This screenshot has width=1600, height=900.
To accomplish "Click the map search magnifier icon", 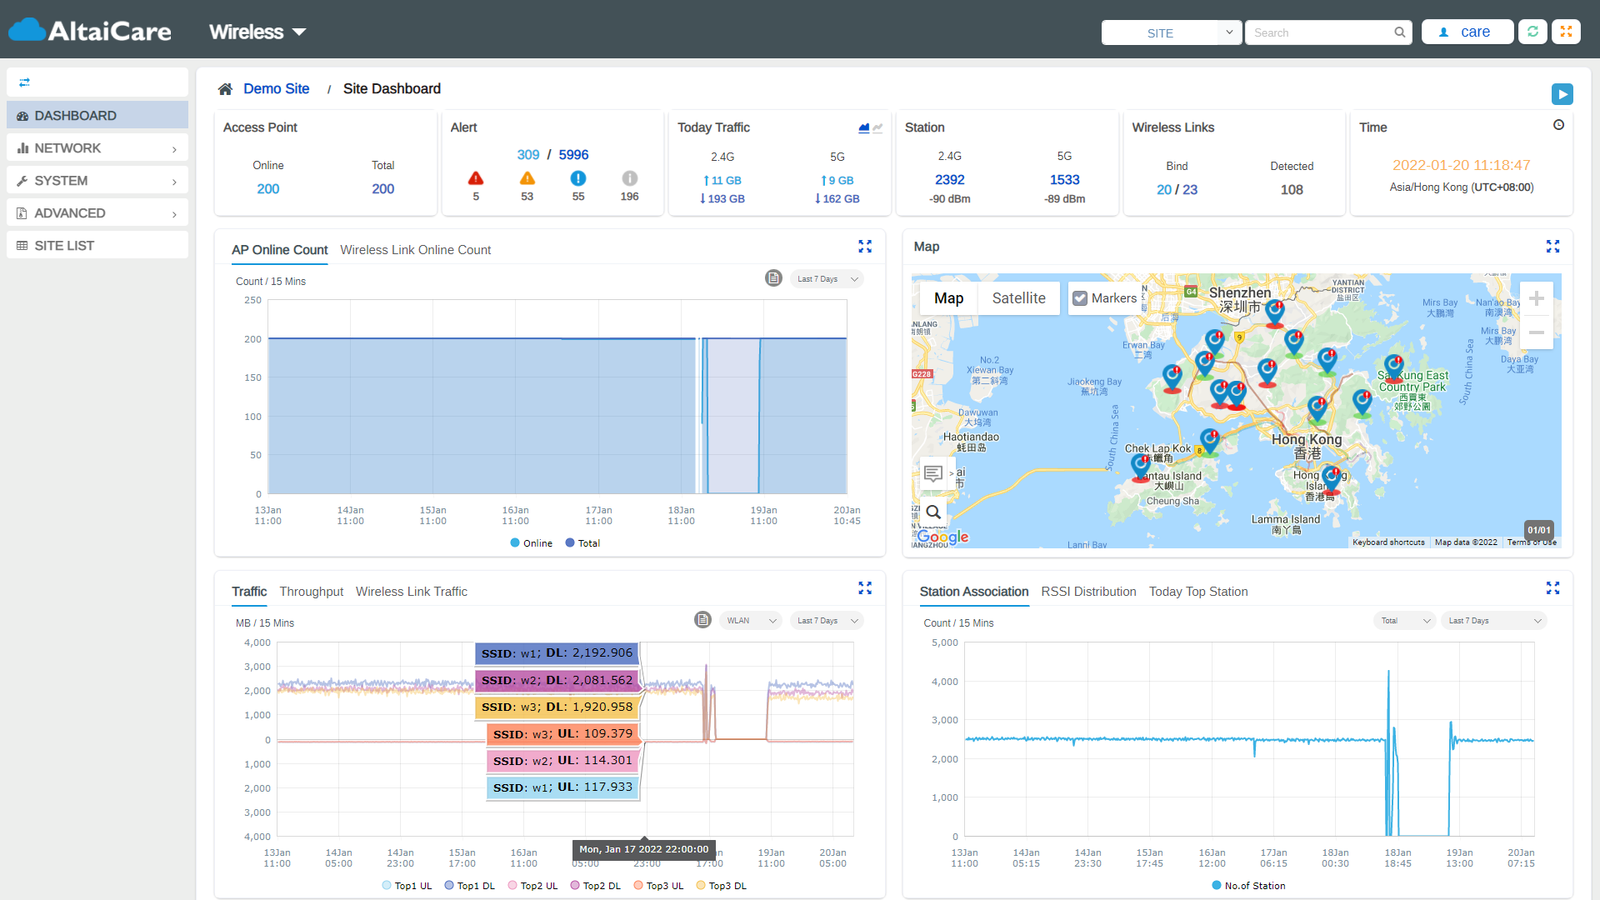I will pos(933,512).
